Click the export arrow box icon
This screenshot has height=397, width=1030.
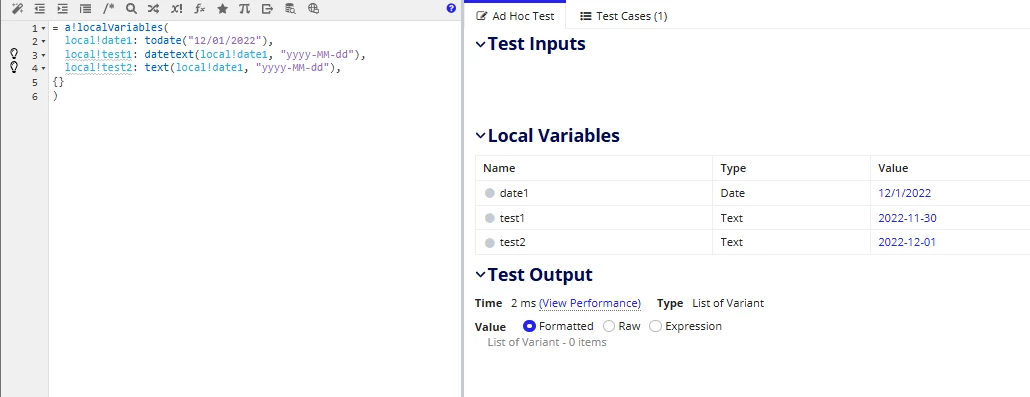267,9
